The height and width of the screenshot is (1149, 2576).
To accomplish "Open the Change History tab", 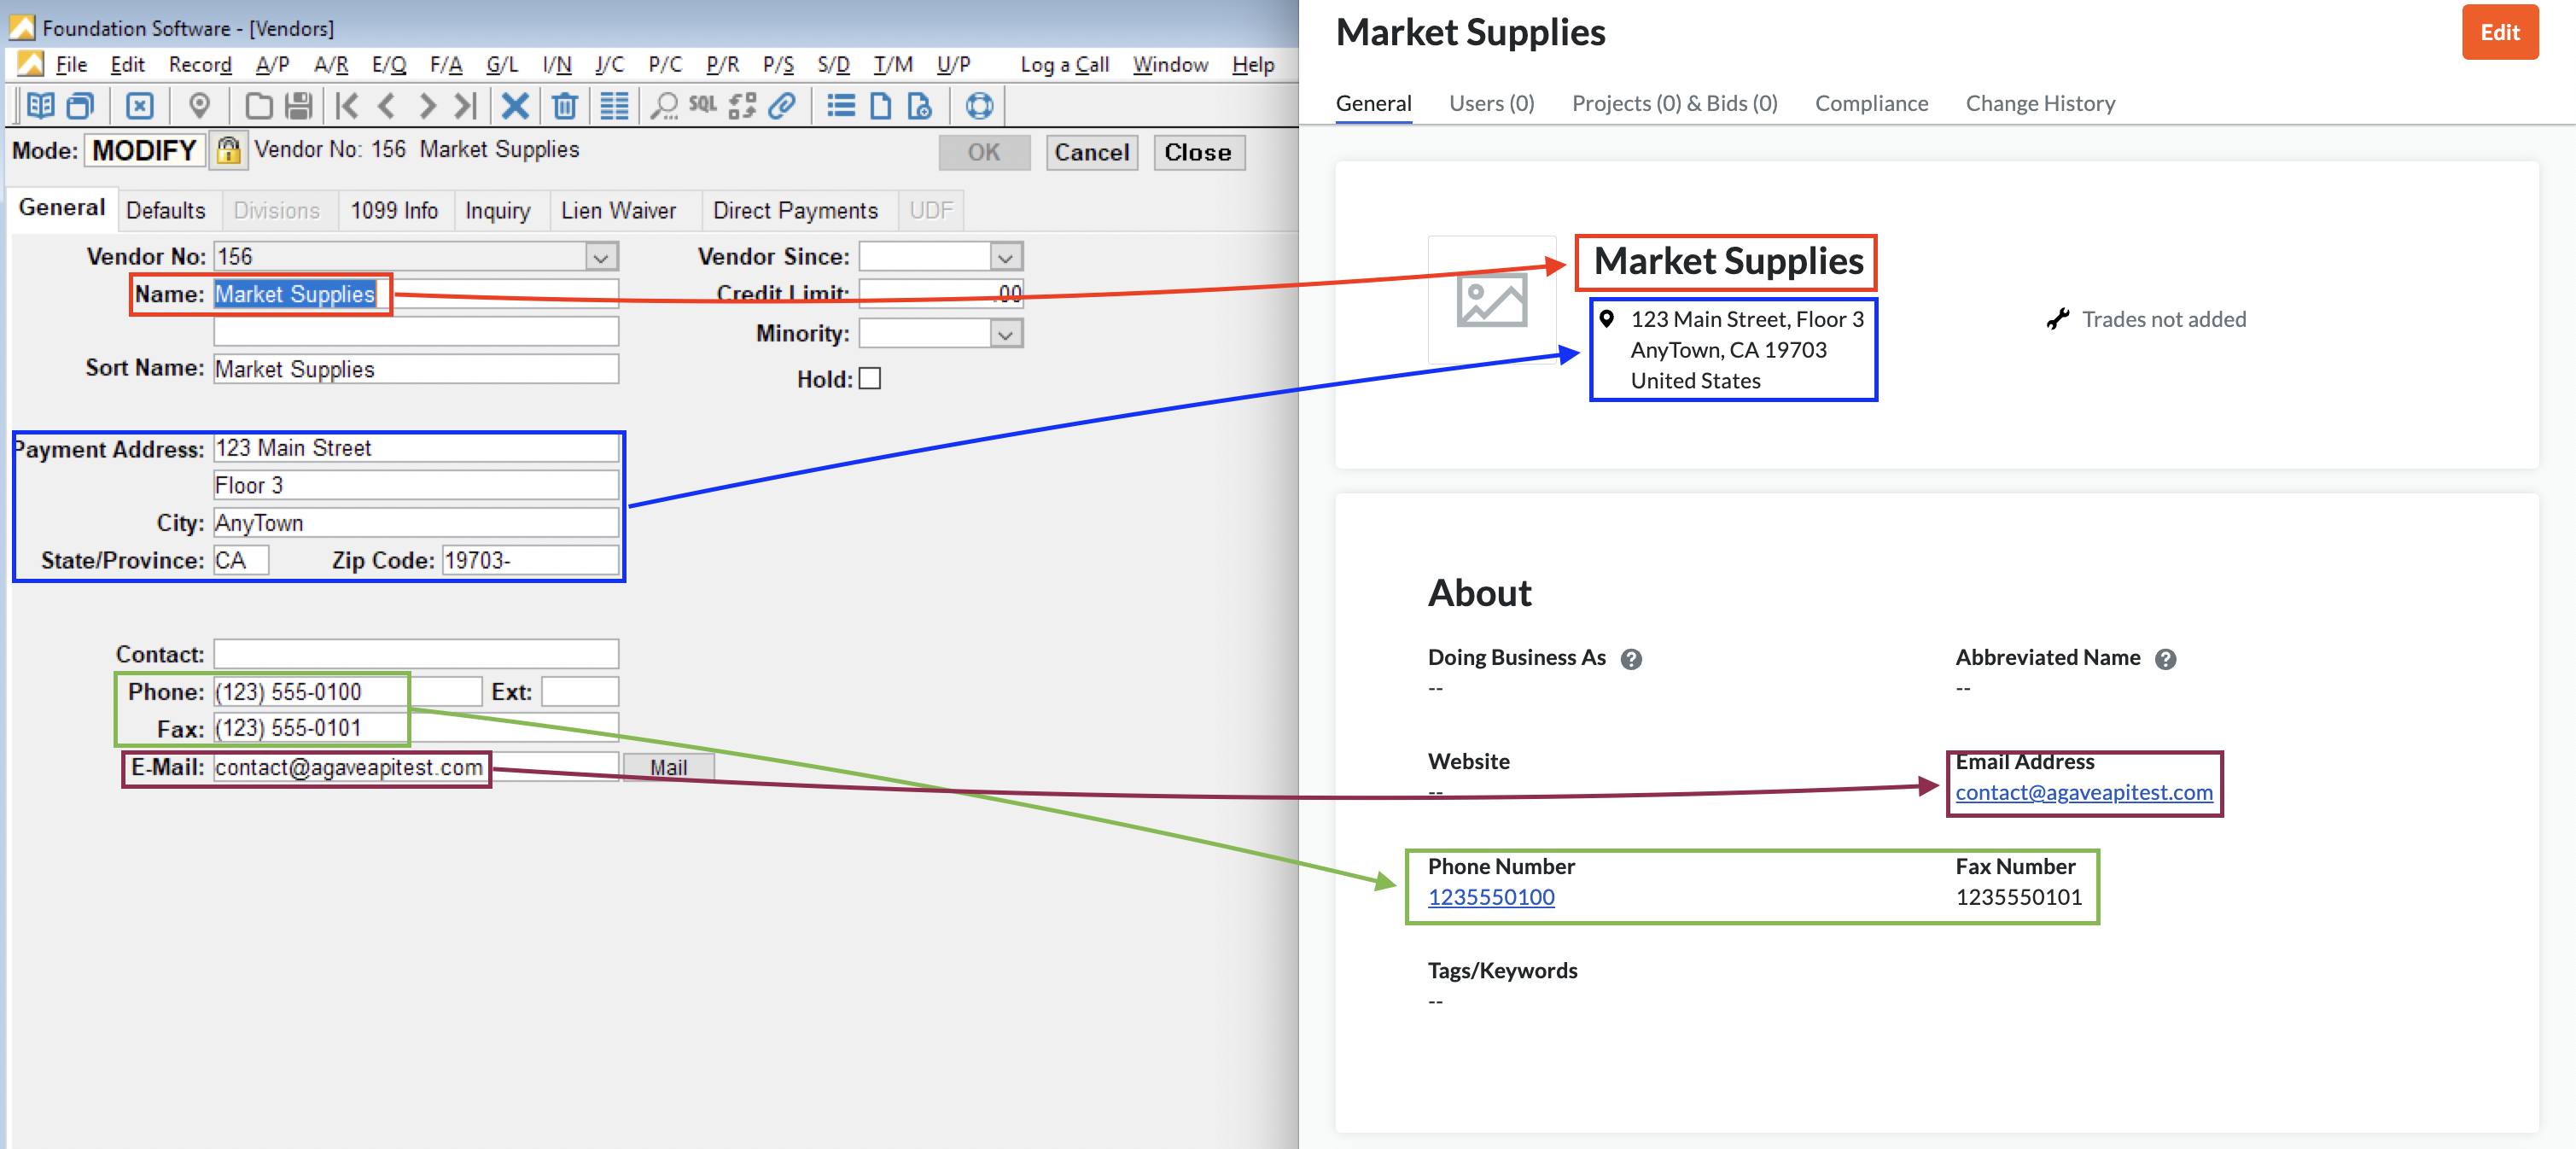I will 2040,103.
